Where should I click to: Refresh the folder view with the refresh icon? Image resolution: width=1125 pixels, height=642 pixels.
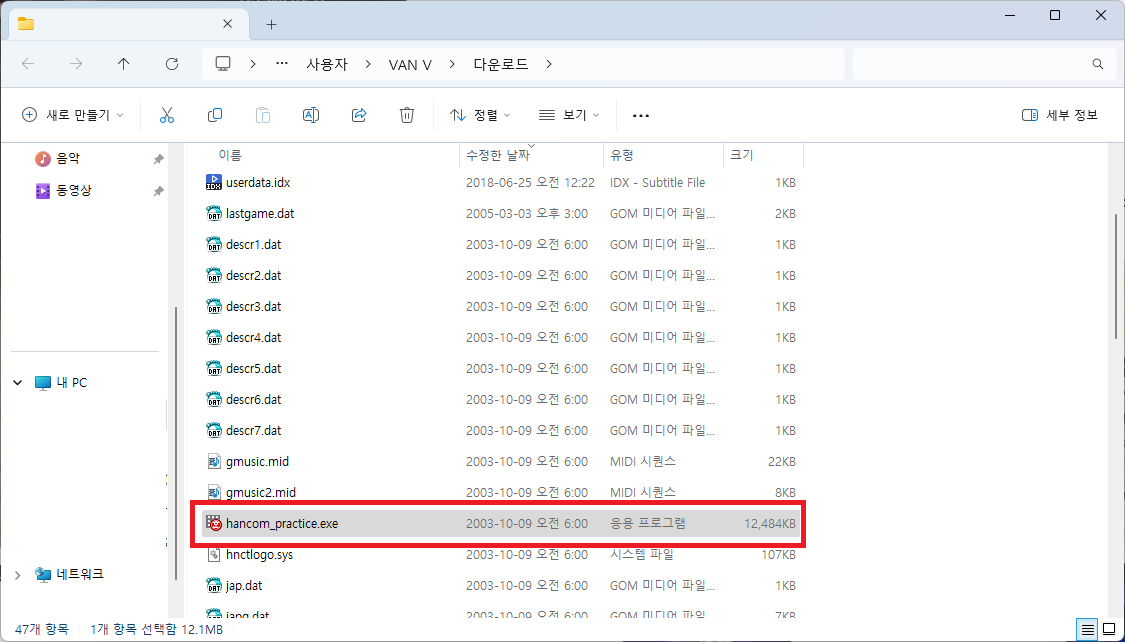click(171, 63)
